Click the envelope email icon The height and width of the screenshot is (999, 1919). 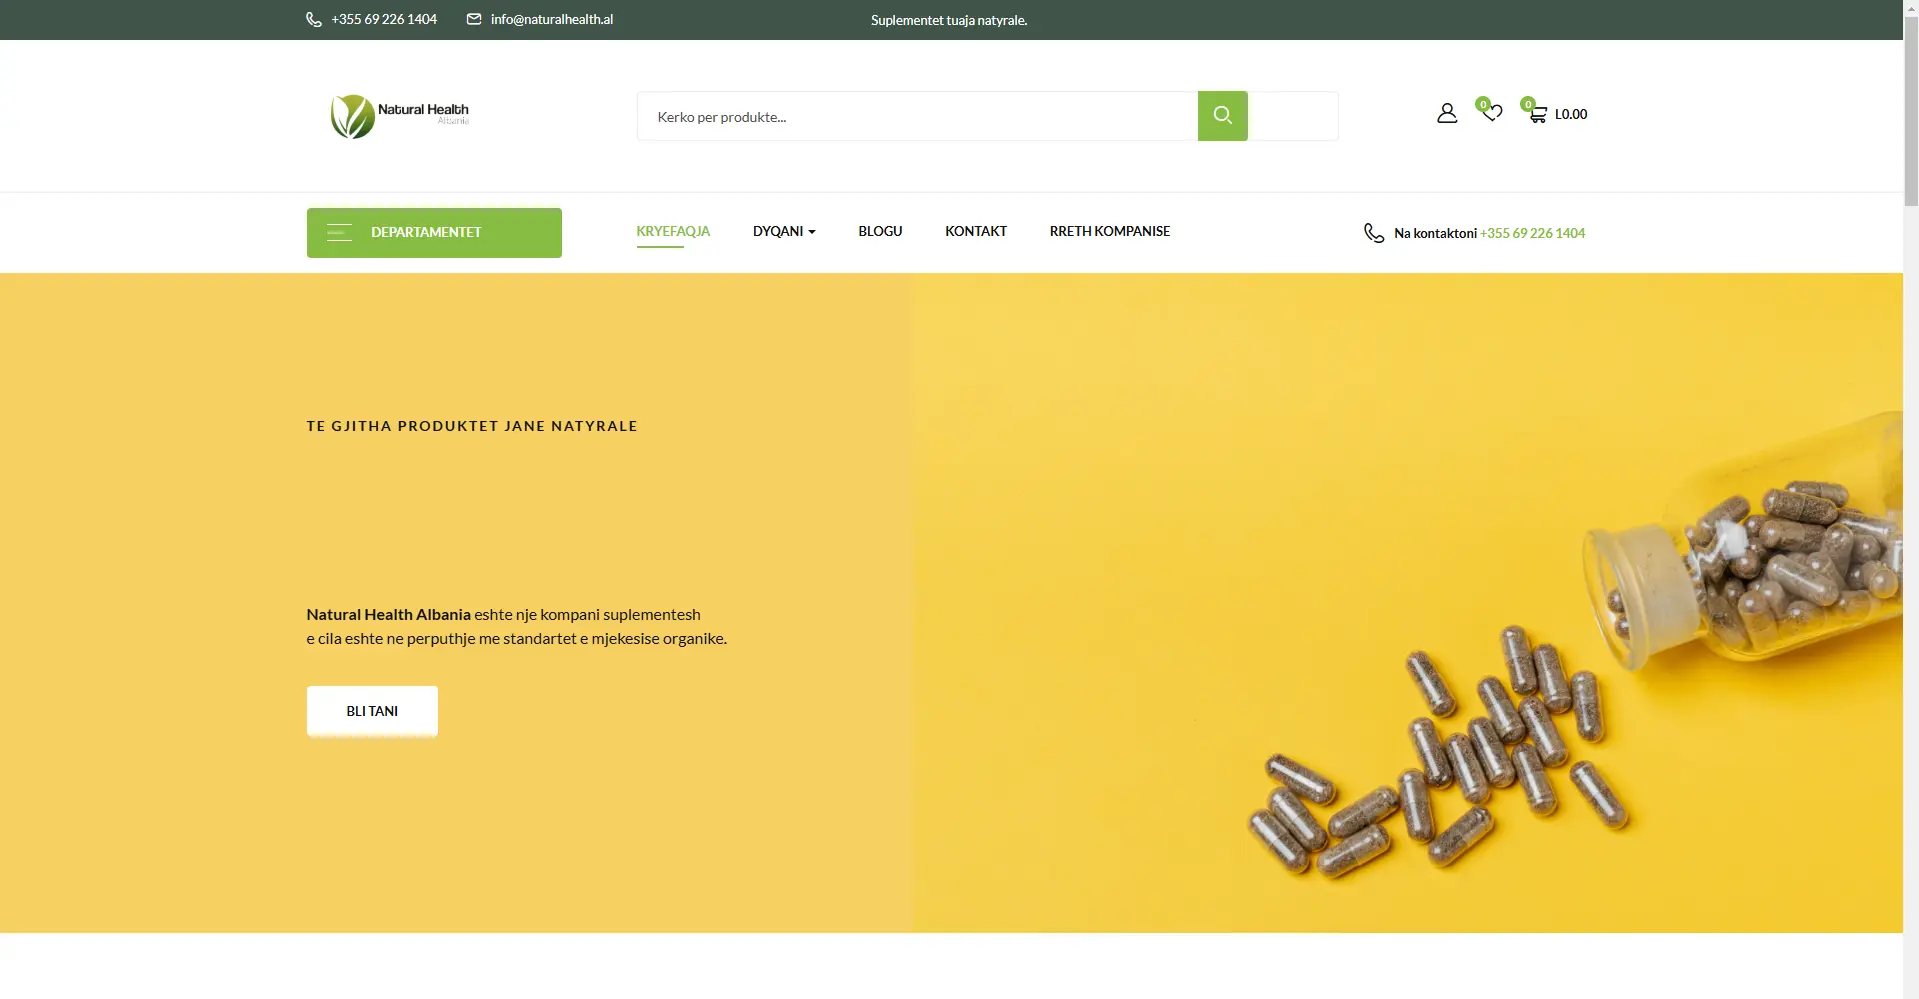474,19
